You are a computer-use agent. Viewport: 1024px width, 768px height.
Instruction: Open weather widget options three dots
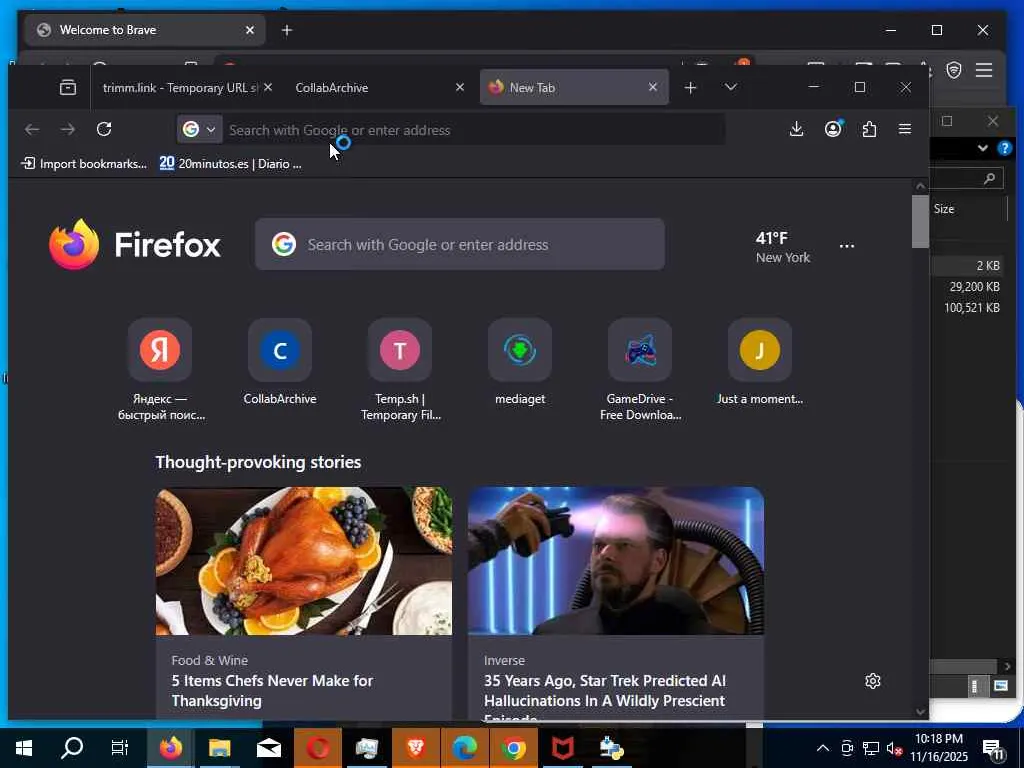[847, 246]
